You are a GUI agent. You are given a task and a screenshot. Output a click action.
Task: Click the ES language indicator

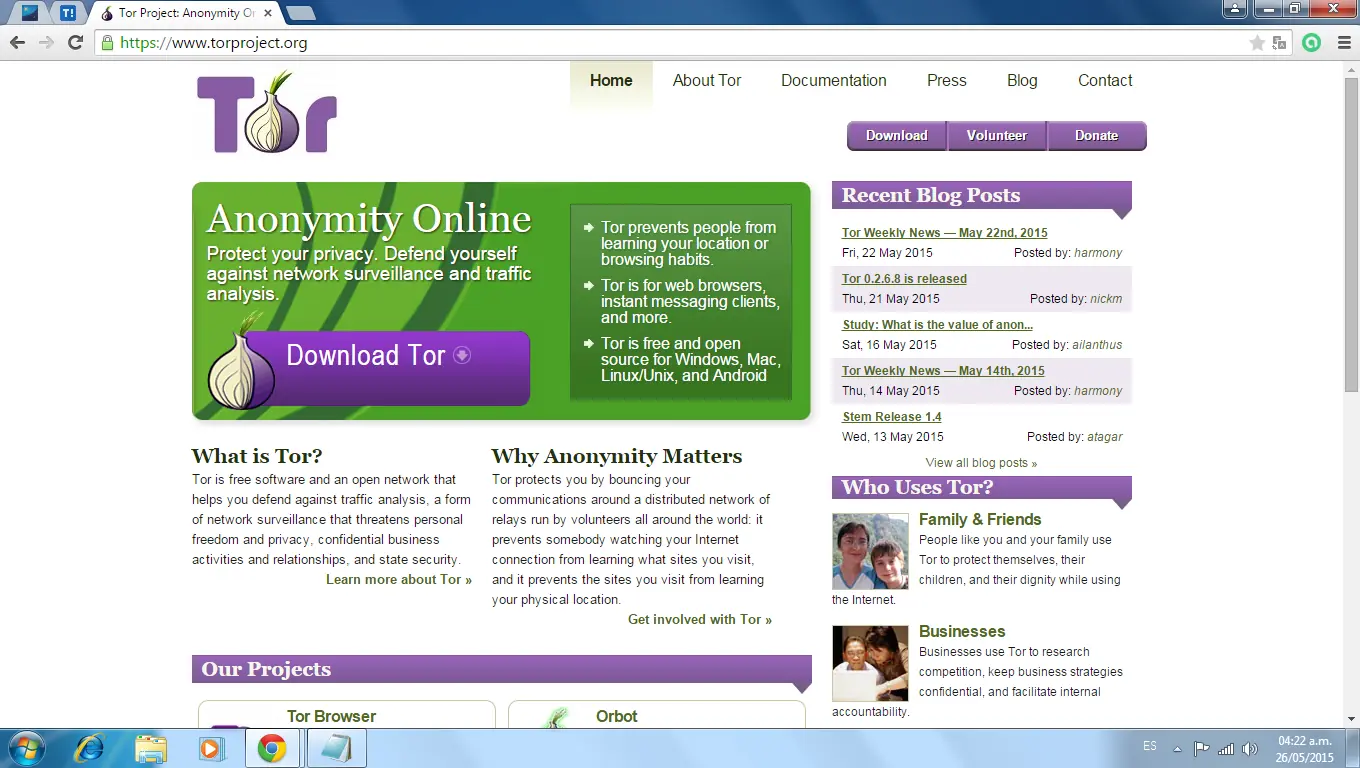pos(1149,747)
